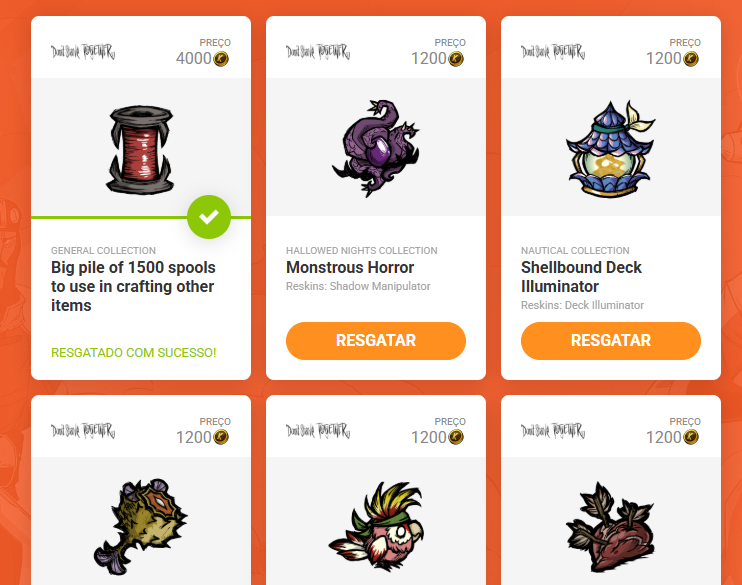Click the coin icon on Shellbound Deck Illuminator card

pos(691,59)
